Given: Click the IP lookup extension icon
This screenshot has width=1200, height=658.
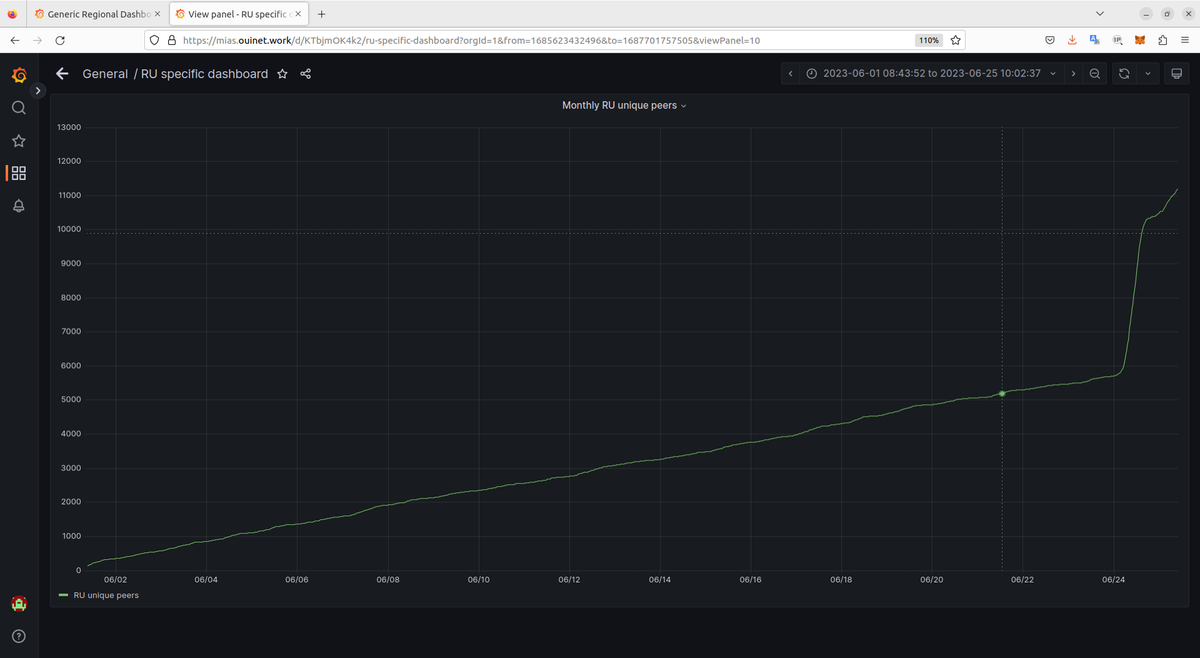Looking at the screenshot, I should click(1118, 40).
